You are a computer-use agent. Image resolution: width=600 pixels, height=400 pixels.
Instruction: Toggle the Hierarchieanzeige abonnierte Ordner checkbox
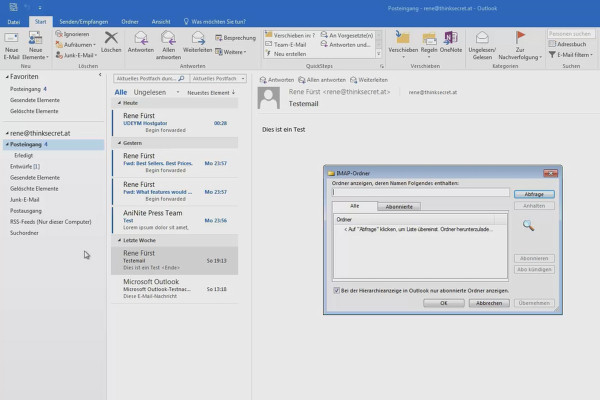point(336,291)
